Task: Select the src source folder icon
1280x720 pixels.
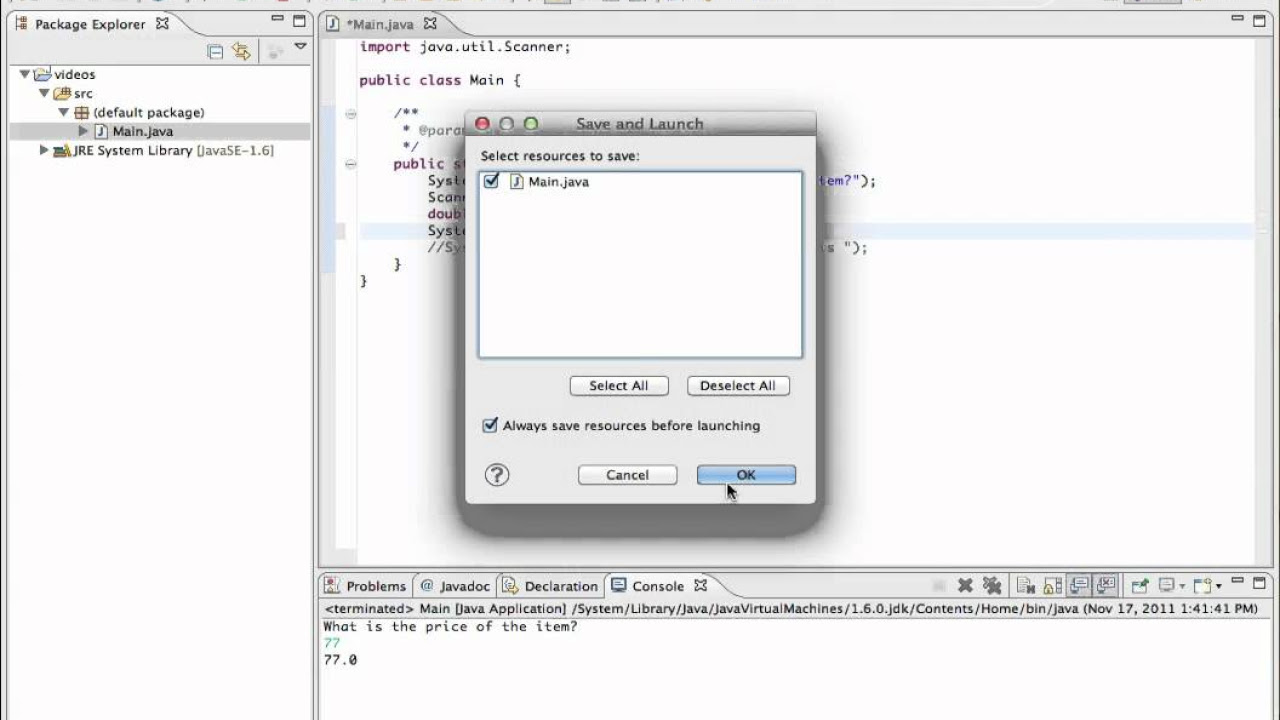Action: [62, 93]
